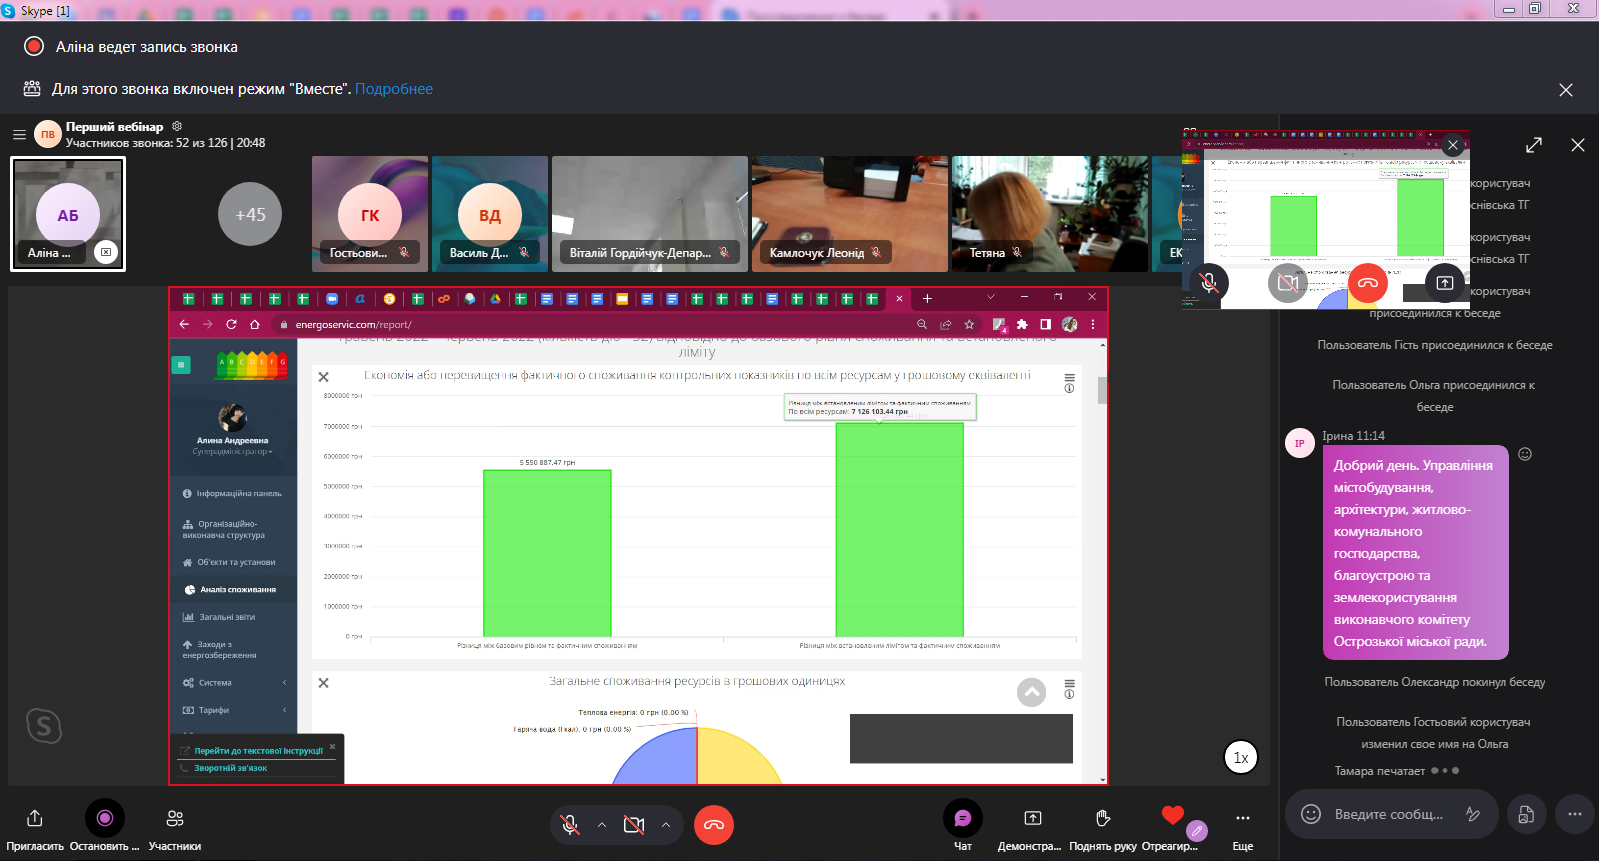Expand chat panel with diagonal arrows icon

point(1534,145)
